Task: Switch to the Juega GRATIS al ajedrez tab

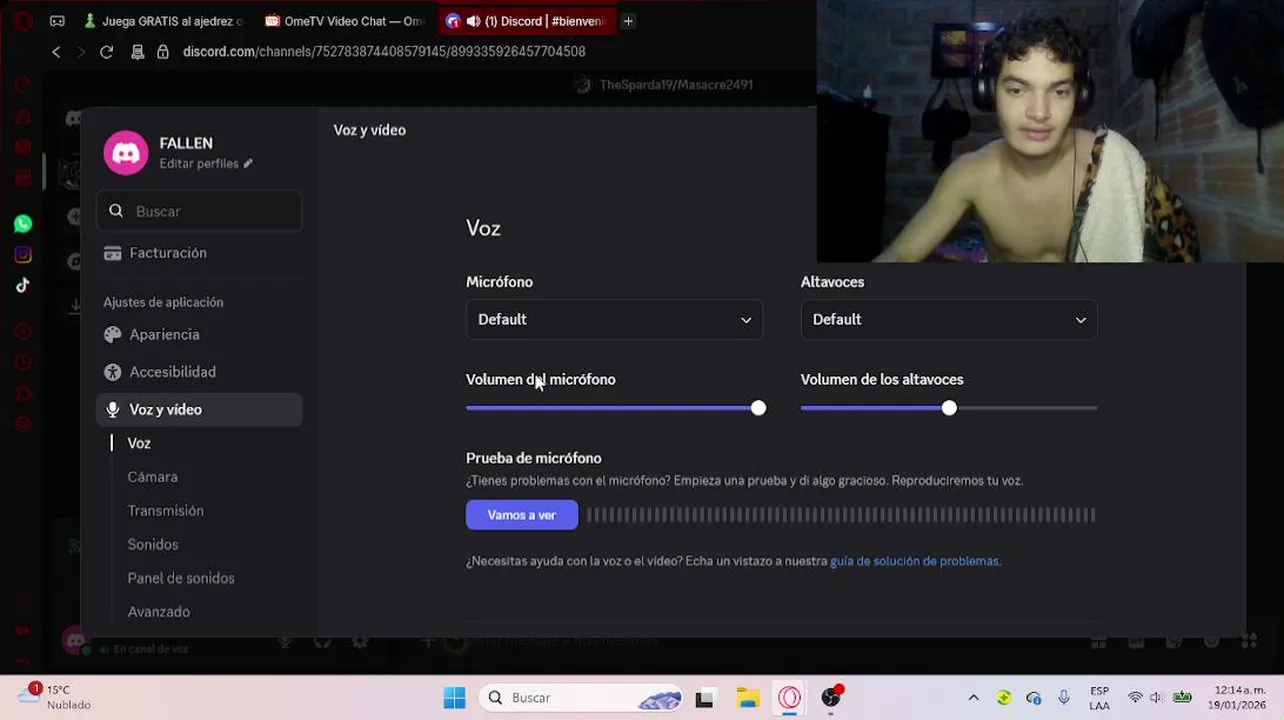Action: (x=165, y=21)
